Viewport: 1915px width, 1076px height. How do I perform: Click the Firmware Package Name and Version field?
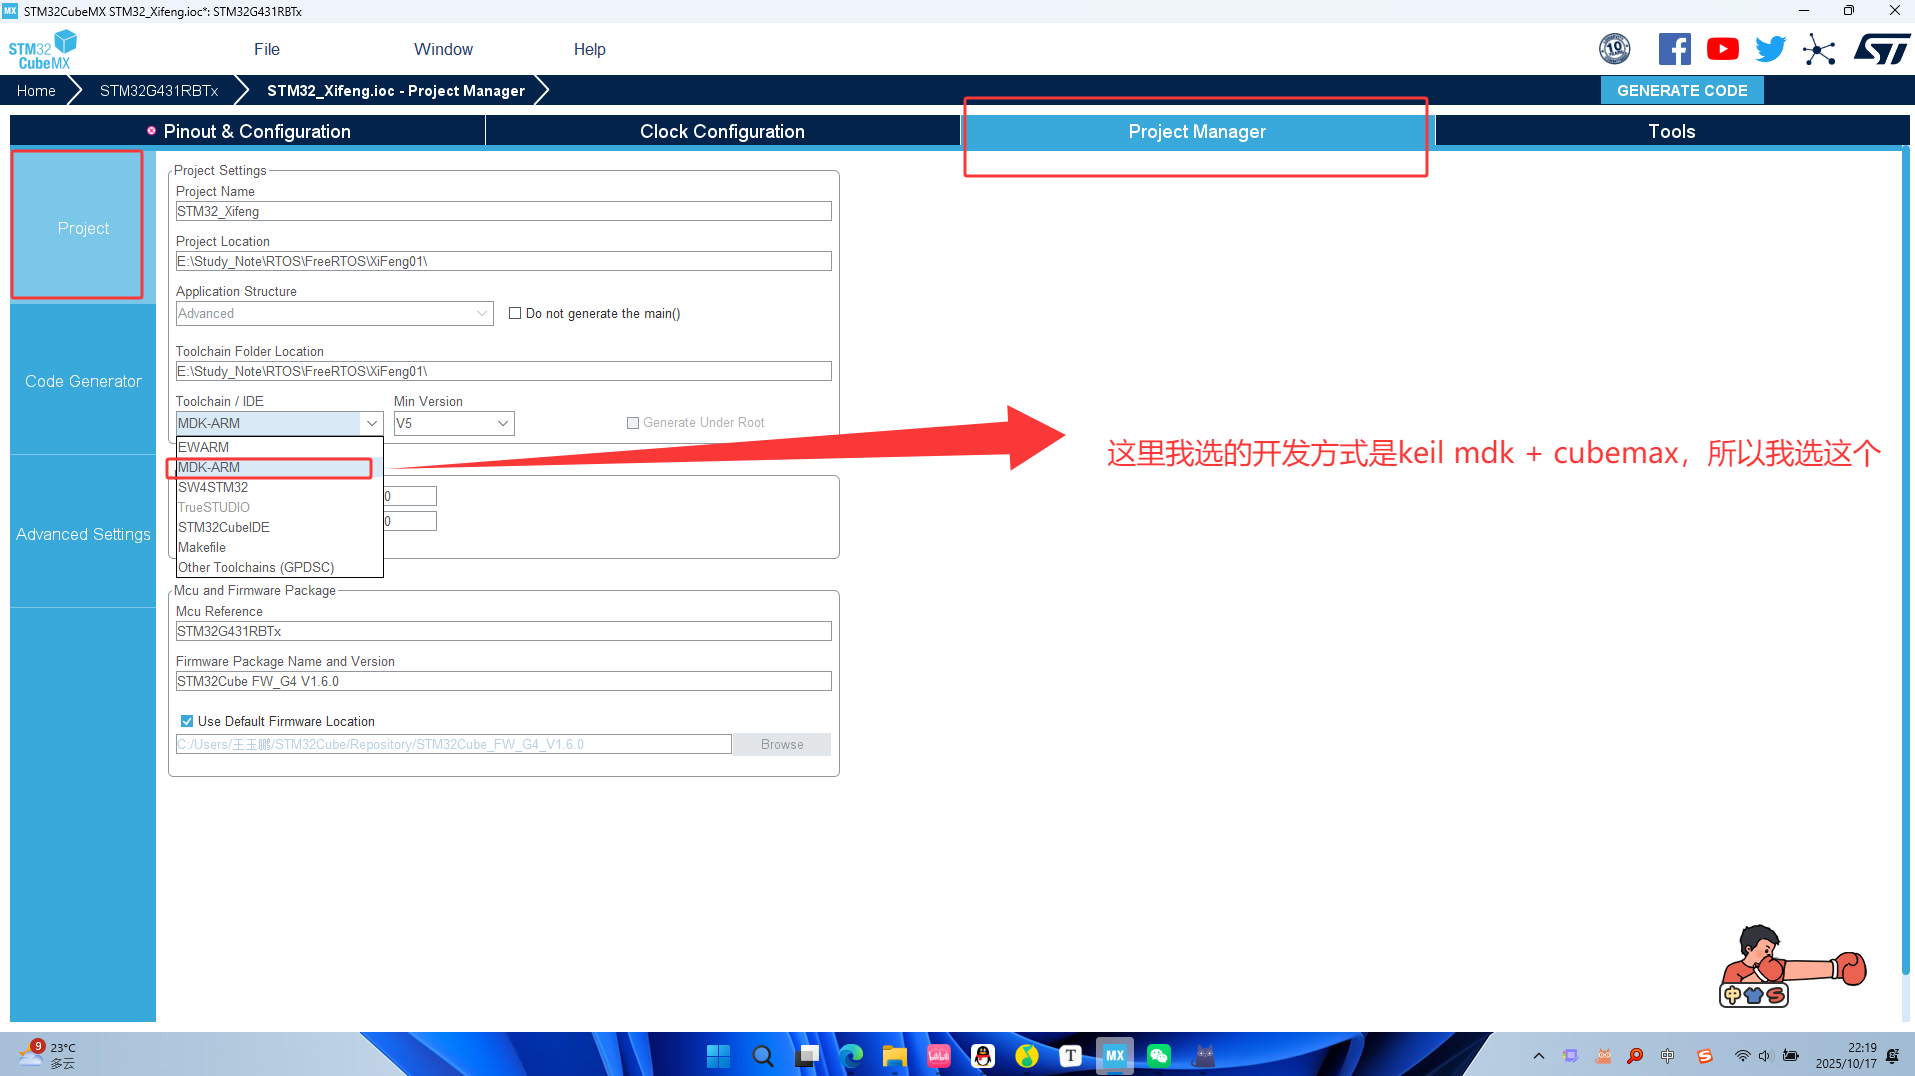[503, 681]
